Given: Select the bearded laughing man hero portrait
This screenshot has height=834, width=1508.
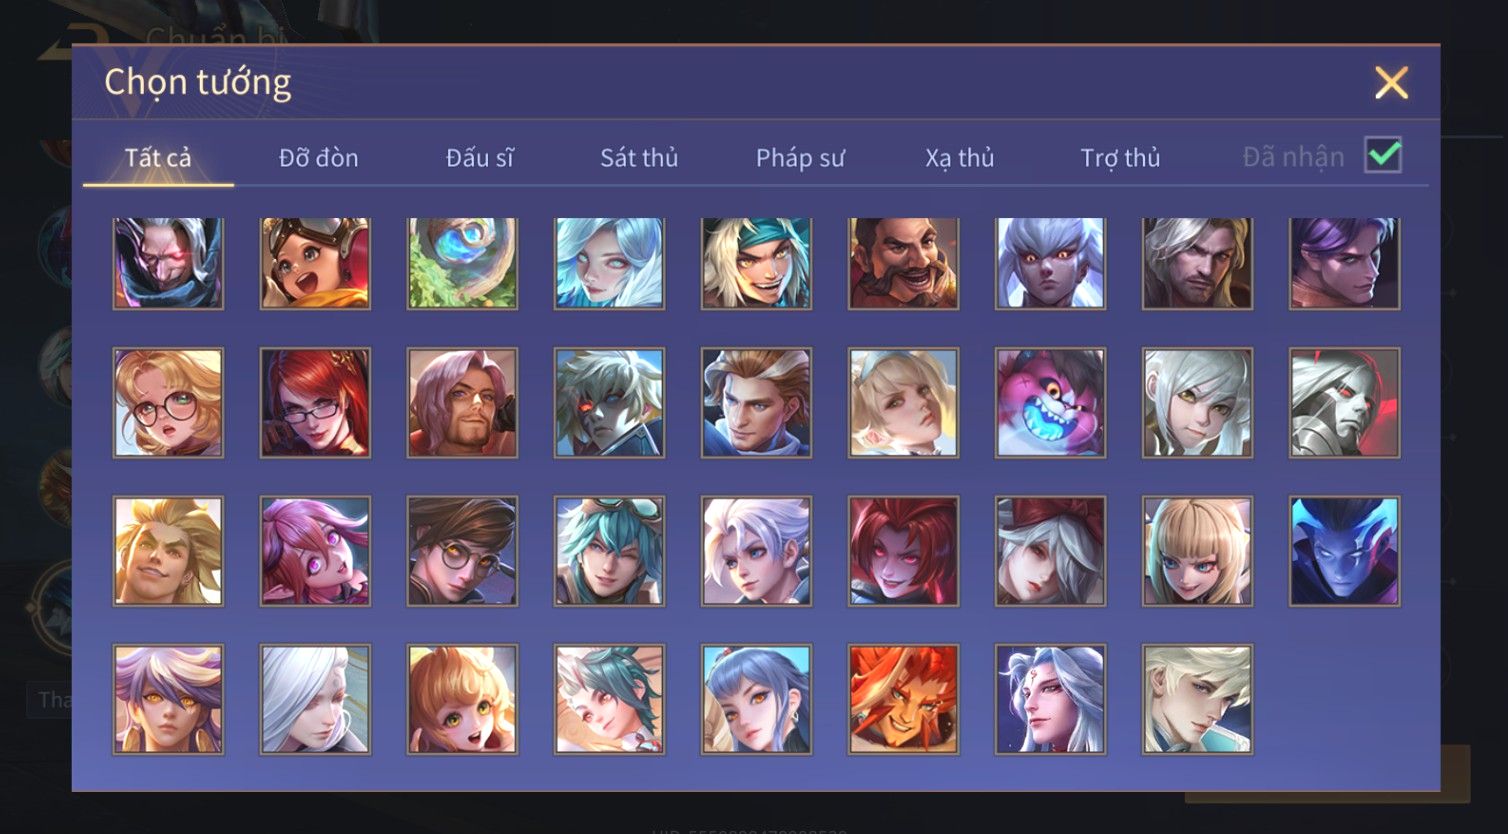Looking at the screenshot, I should click(x=903, y=263).
